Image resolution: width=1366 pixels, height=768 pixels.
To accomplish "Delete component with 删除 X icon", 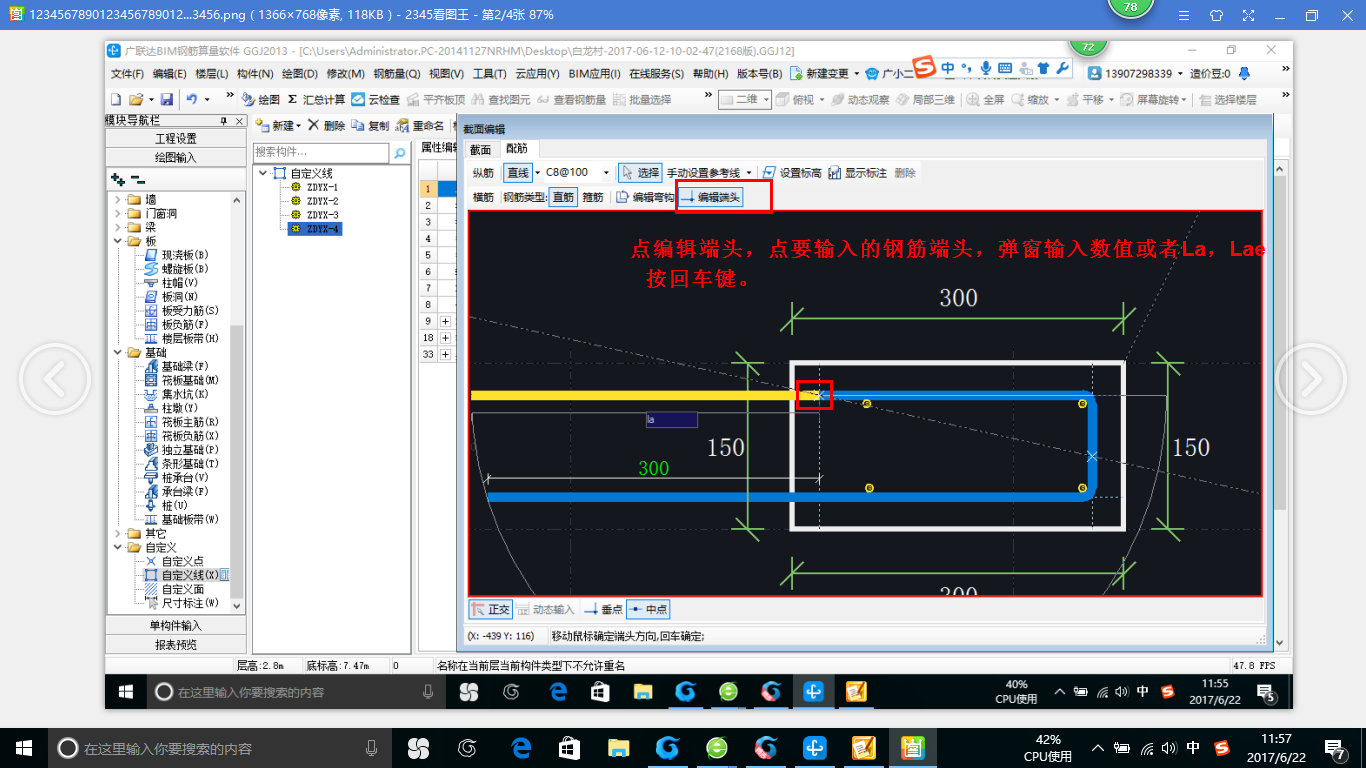I will pyautogui.click(x=327, y=126).
